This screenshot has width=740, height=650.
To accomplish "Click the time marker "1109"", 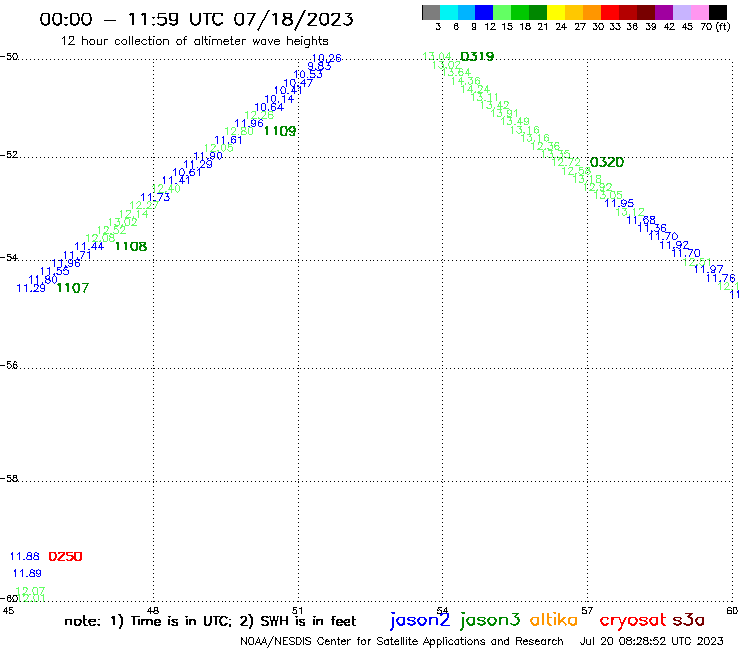I will pyautogui.click(x=280, y=131).
